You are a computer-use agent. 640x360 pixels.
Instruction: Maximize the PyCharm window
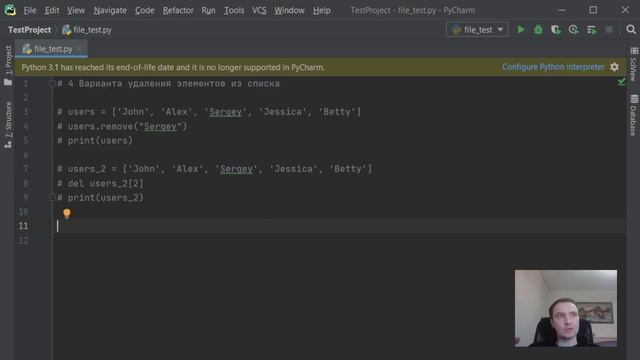tap(593, 10)
